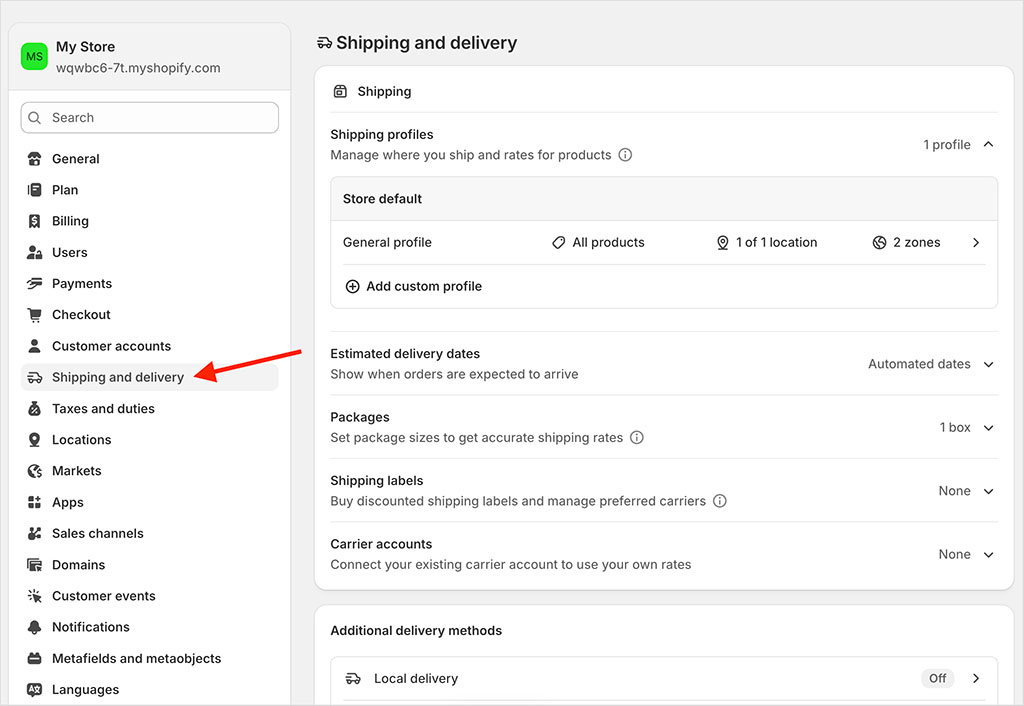
Task: Click the Metafields and metaobjects icon
Action: 35,658
